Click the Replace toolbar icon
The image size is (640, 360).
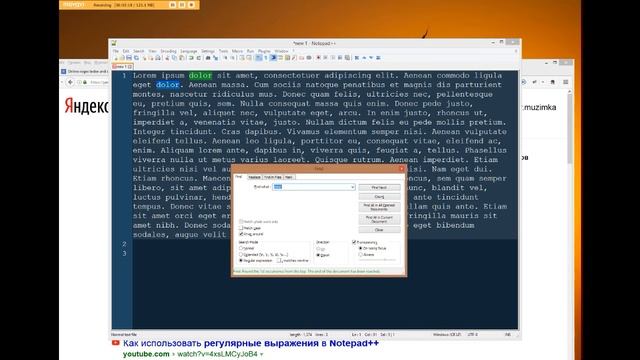point(216,58)
